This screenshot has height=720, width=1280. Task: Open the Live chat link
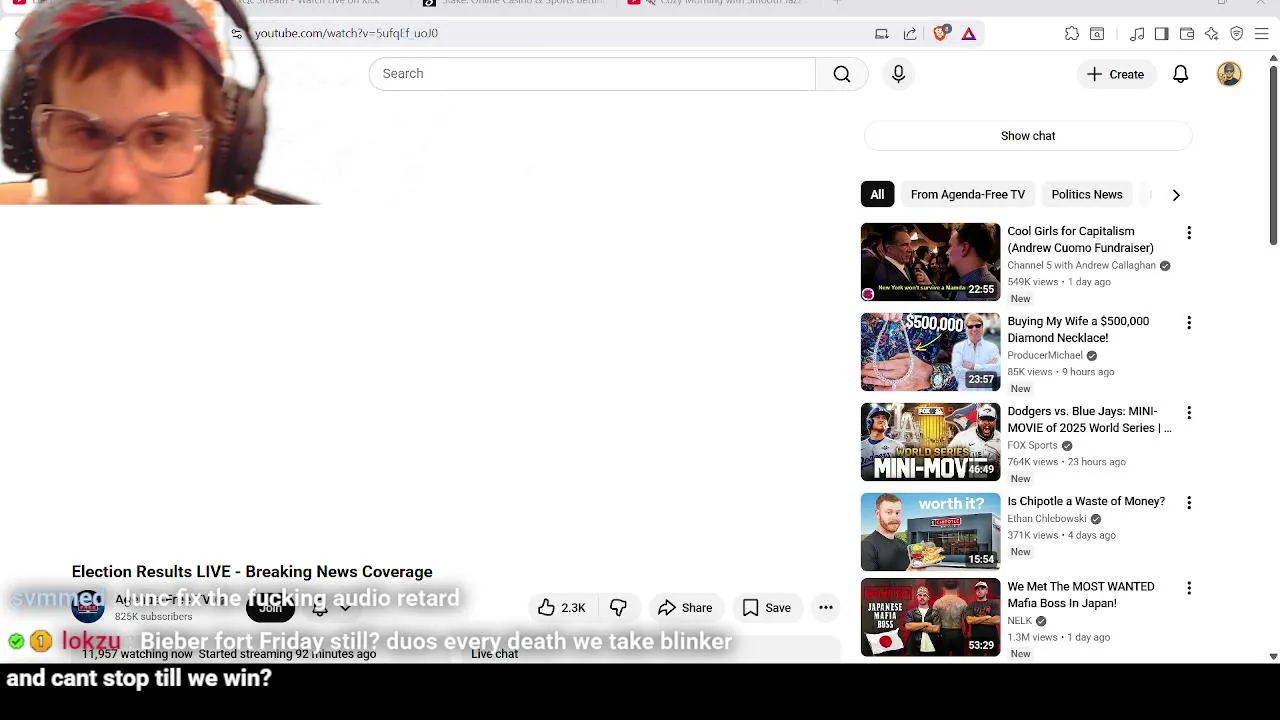click(494, 654)
